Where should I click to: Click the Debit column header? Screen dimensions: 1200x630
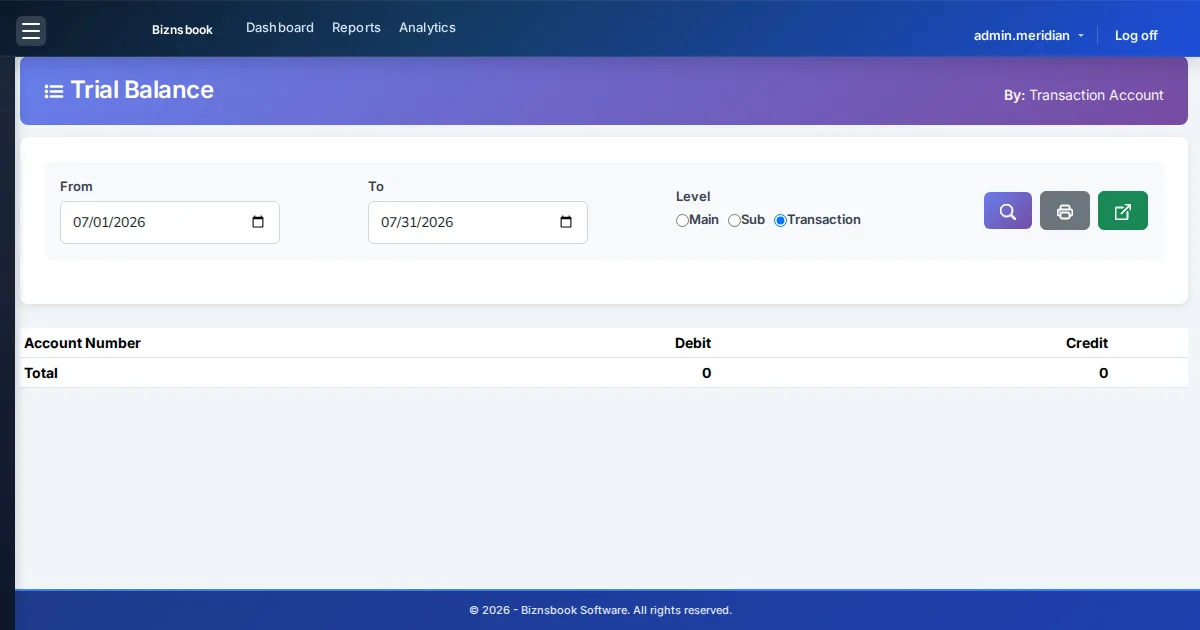click(x=693, y=343)
